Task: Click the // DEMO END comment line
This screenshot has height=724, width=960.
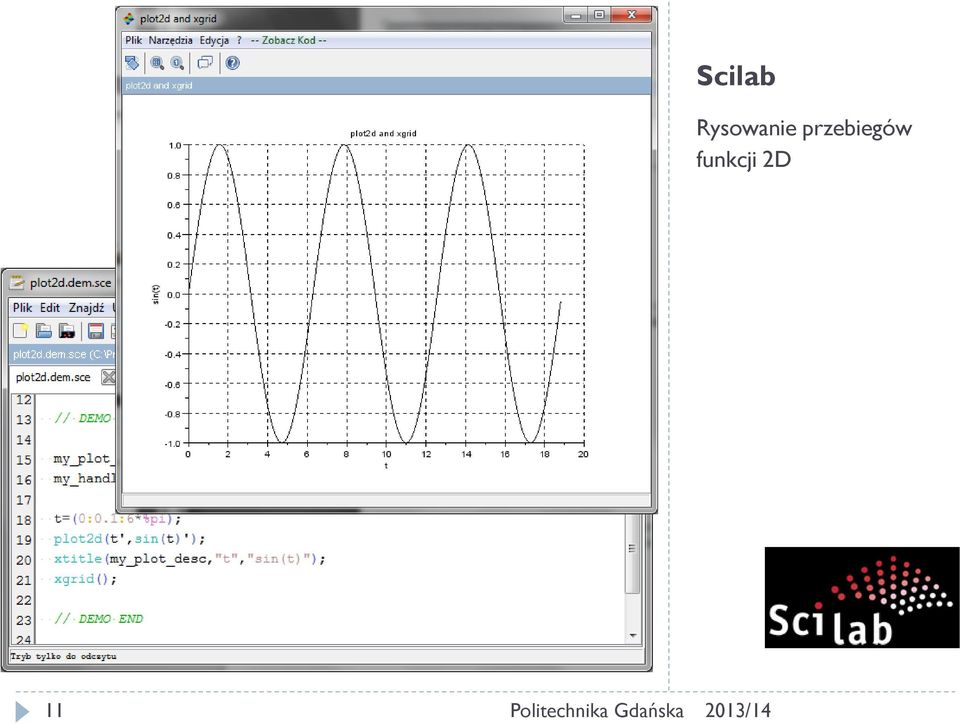Action: [99, 619]
